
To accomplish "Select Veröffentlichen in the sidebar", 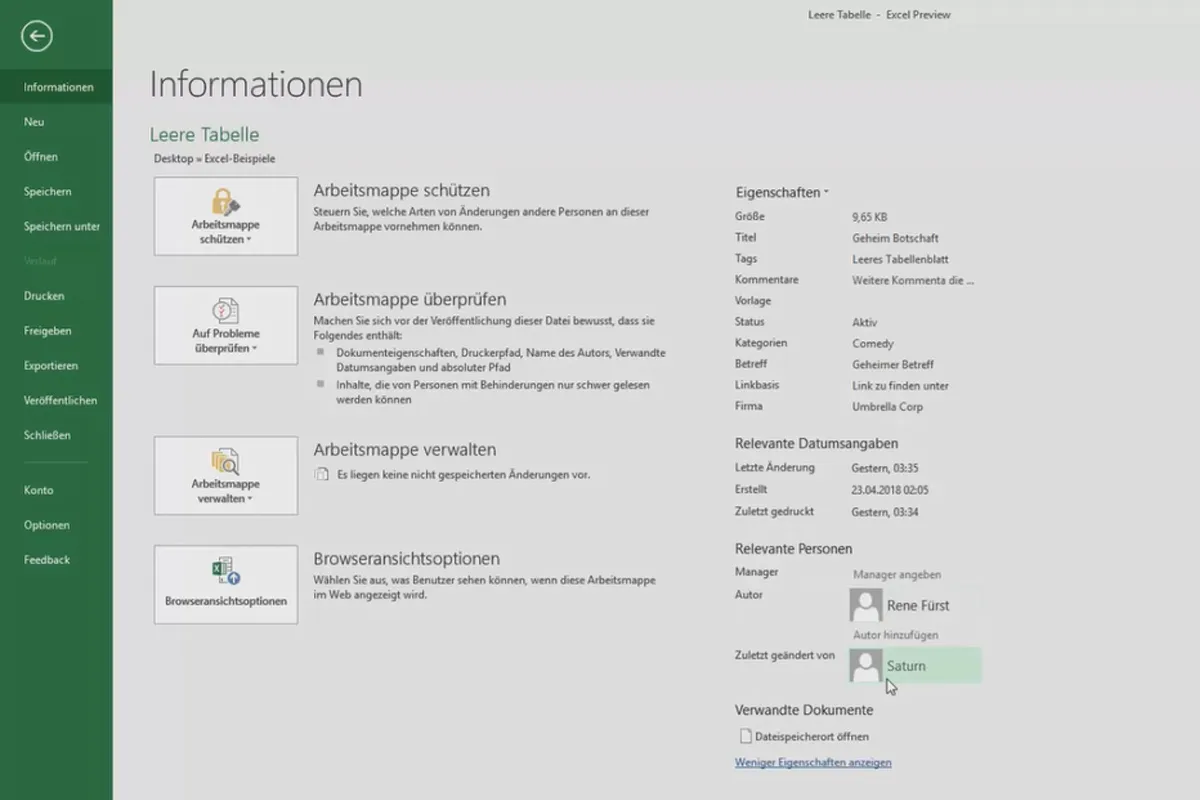I will pyautogui.click(x=56, y=400).
